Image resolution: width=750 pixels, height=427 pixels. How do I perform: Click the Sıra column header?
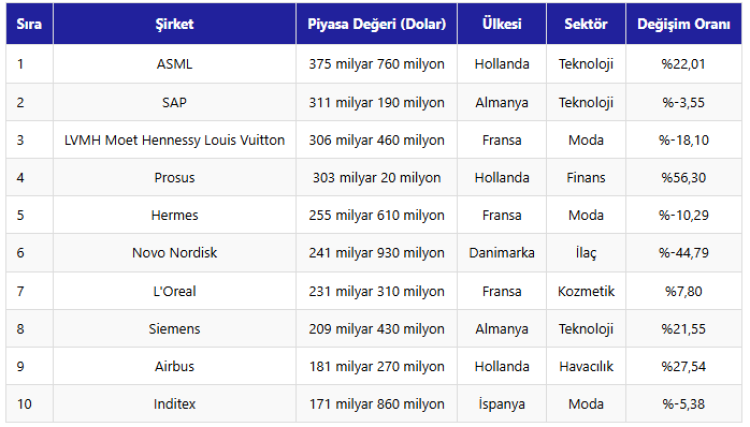pos(28,25)
